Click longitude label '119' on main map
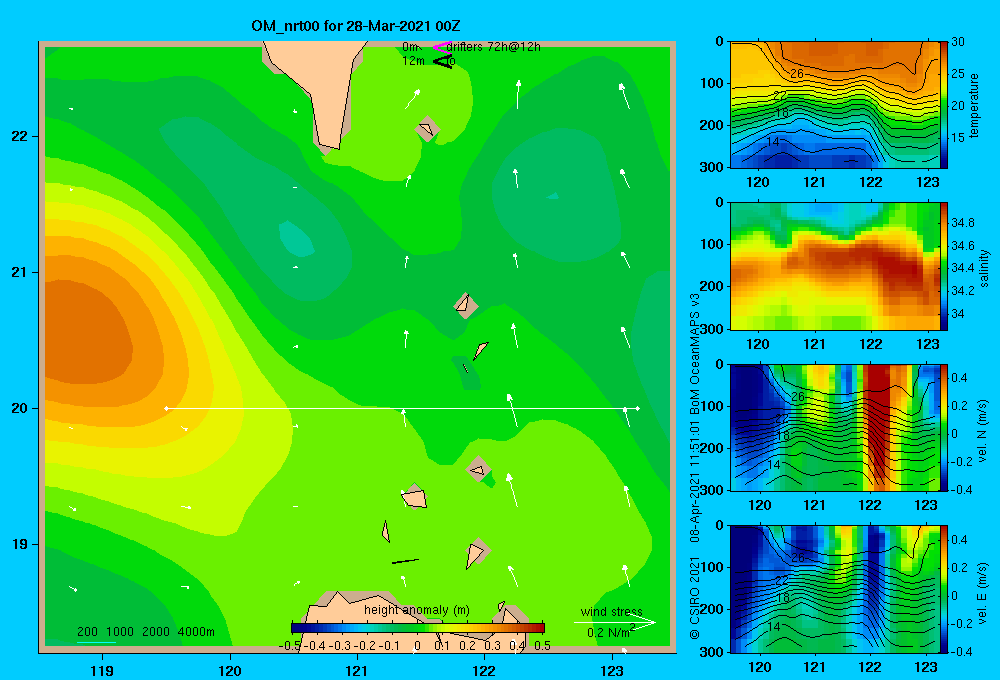Image resolution: width=1000 pixels, height=680 pixels. pos(102,670)
